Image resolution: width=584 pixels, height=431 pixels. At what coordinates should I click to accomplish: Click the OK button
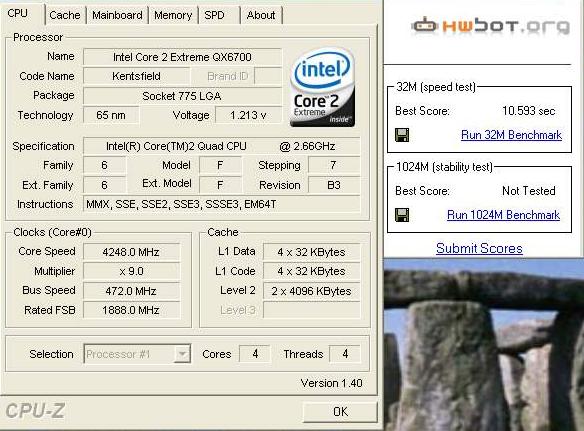coord(340,412)
